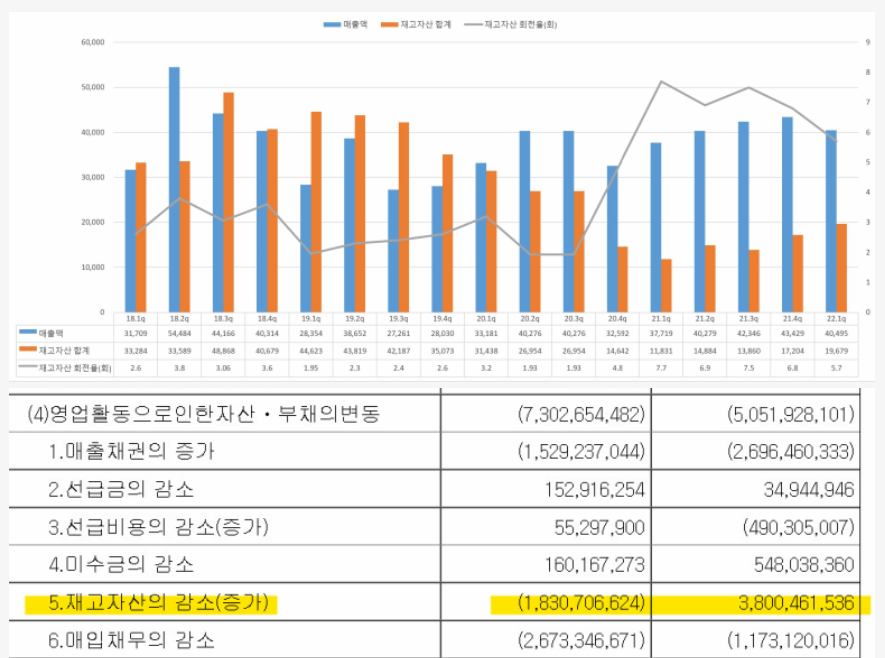Select the amount (1,173,120,016)

791,641
